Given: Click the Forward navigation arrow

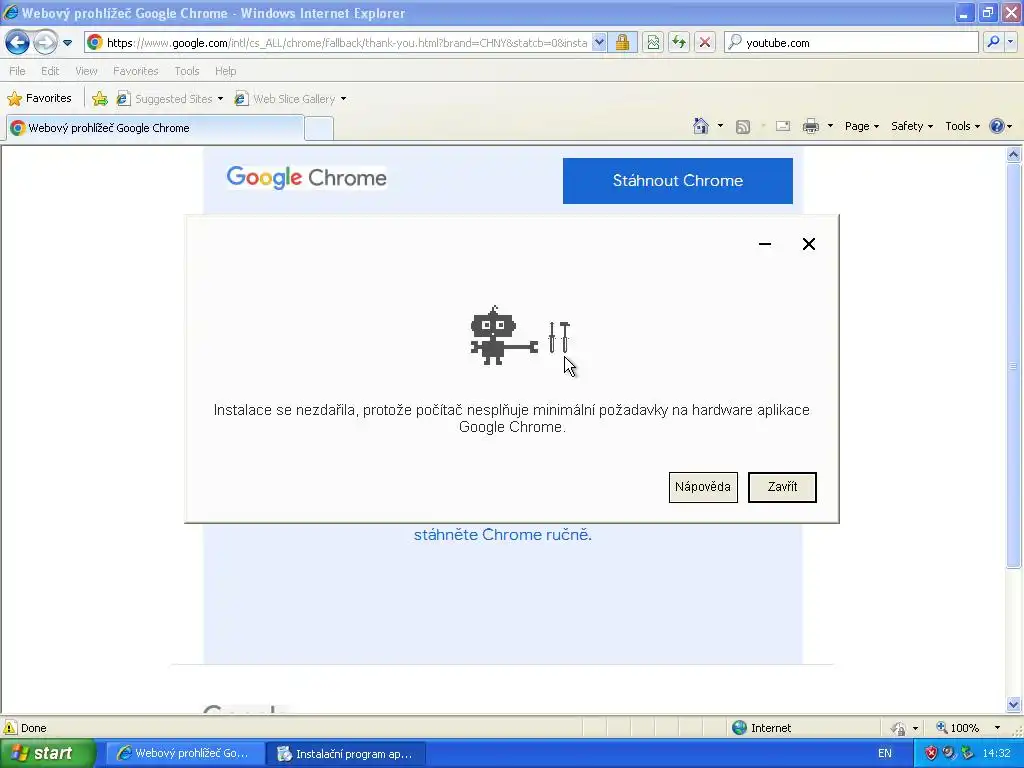Looking at the screenshot, I should [45, 42].
